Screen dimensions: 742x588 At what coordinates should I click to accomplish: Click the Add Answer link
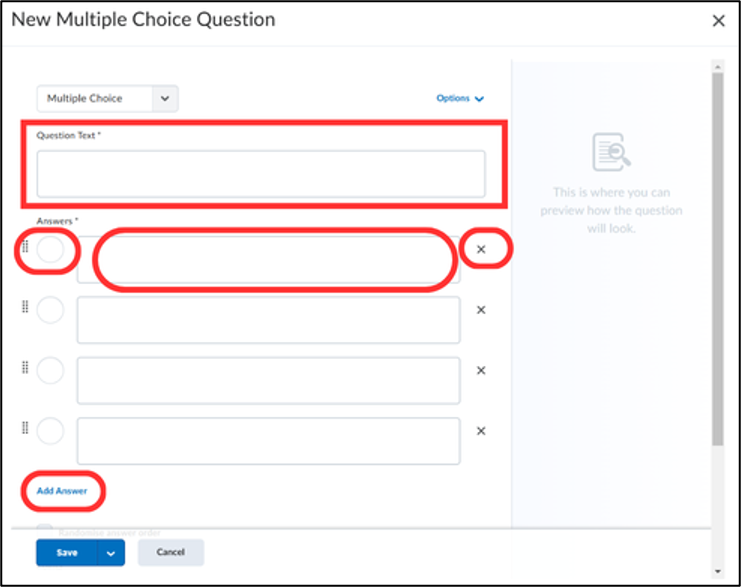click(62, 491)
